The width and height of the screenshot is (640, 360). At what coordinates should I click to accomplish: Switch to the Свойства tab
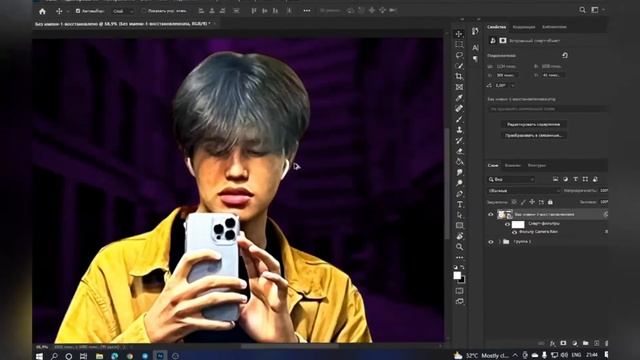point(496,27)
